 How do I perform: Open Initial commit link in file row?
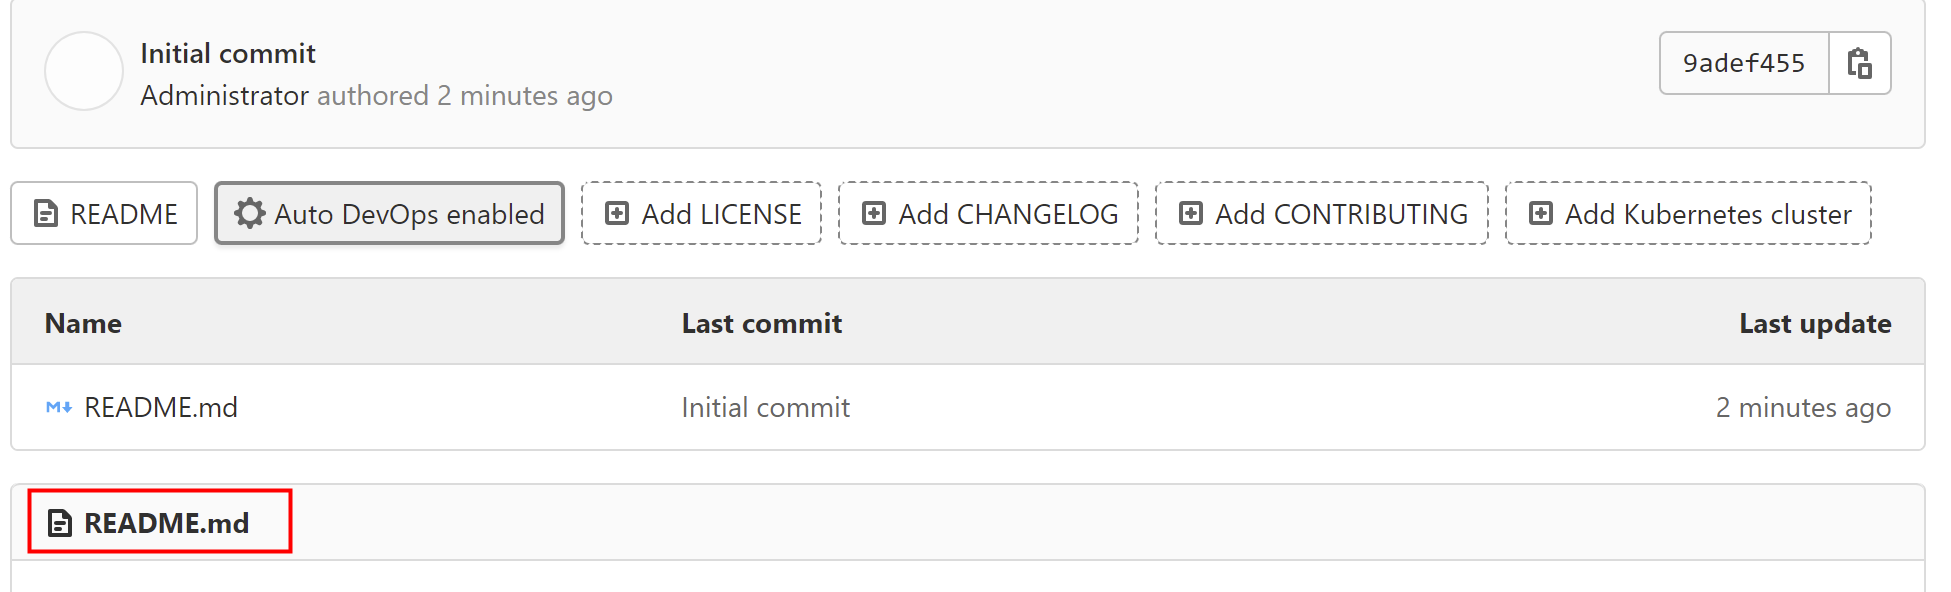[x=766, y=408]
